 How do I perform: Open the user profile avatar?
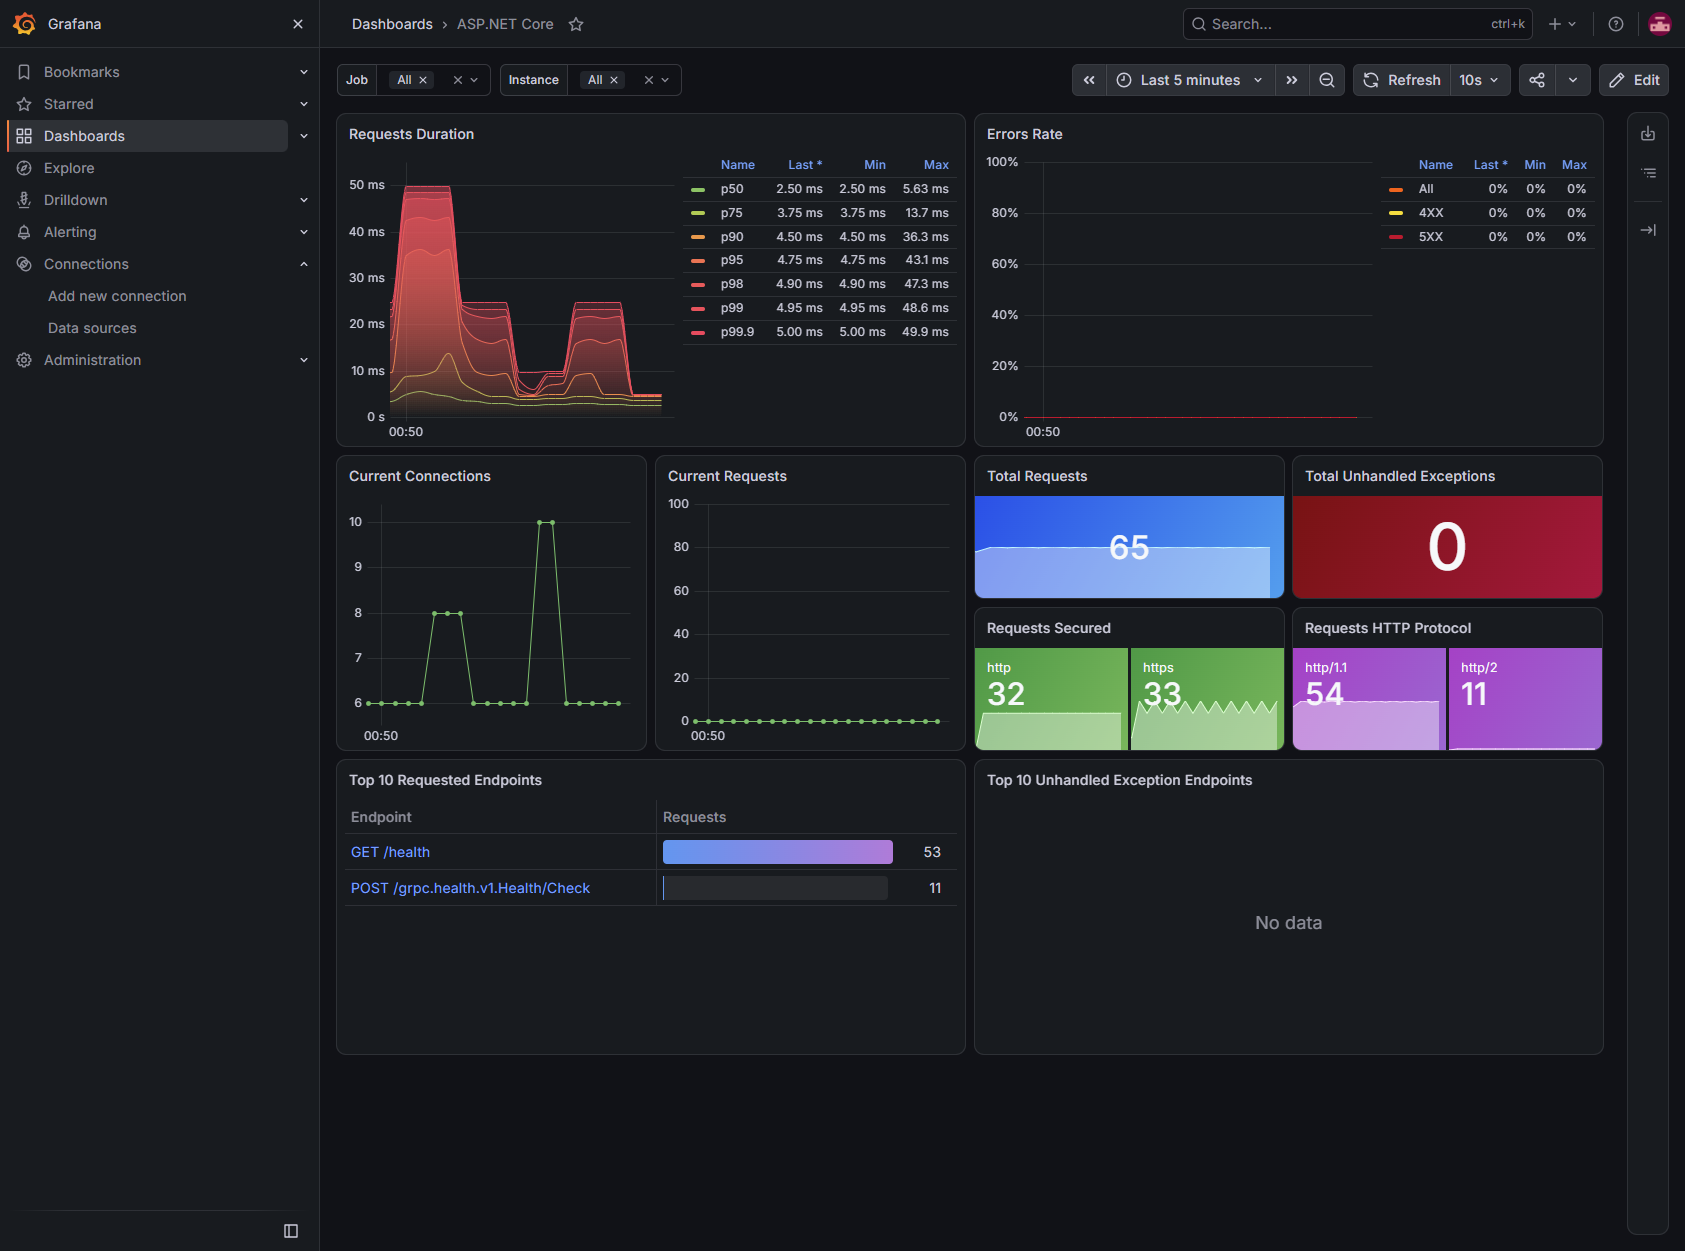point(1660,24)
